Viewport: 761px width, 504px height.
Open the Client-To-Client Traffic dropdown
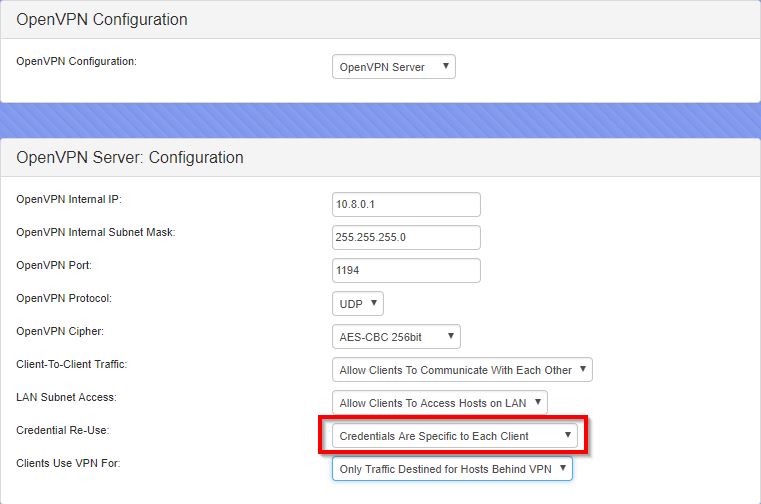[462, 370]
